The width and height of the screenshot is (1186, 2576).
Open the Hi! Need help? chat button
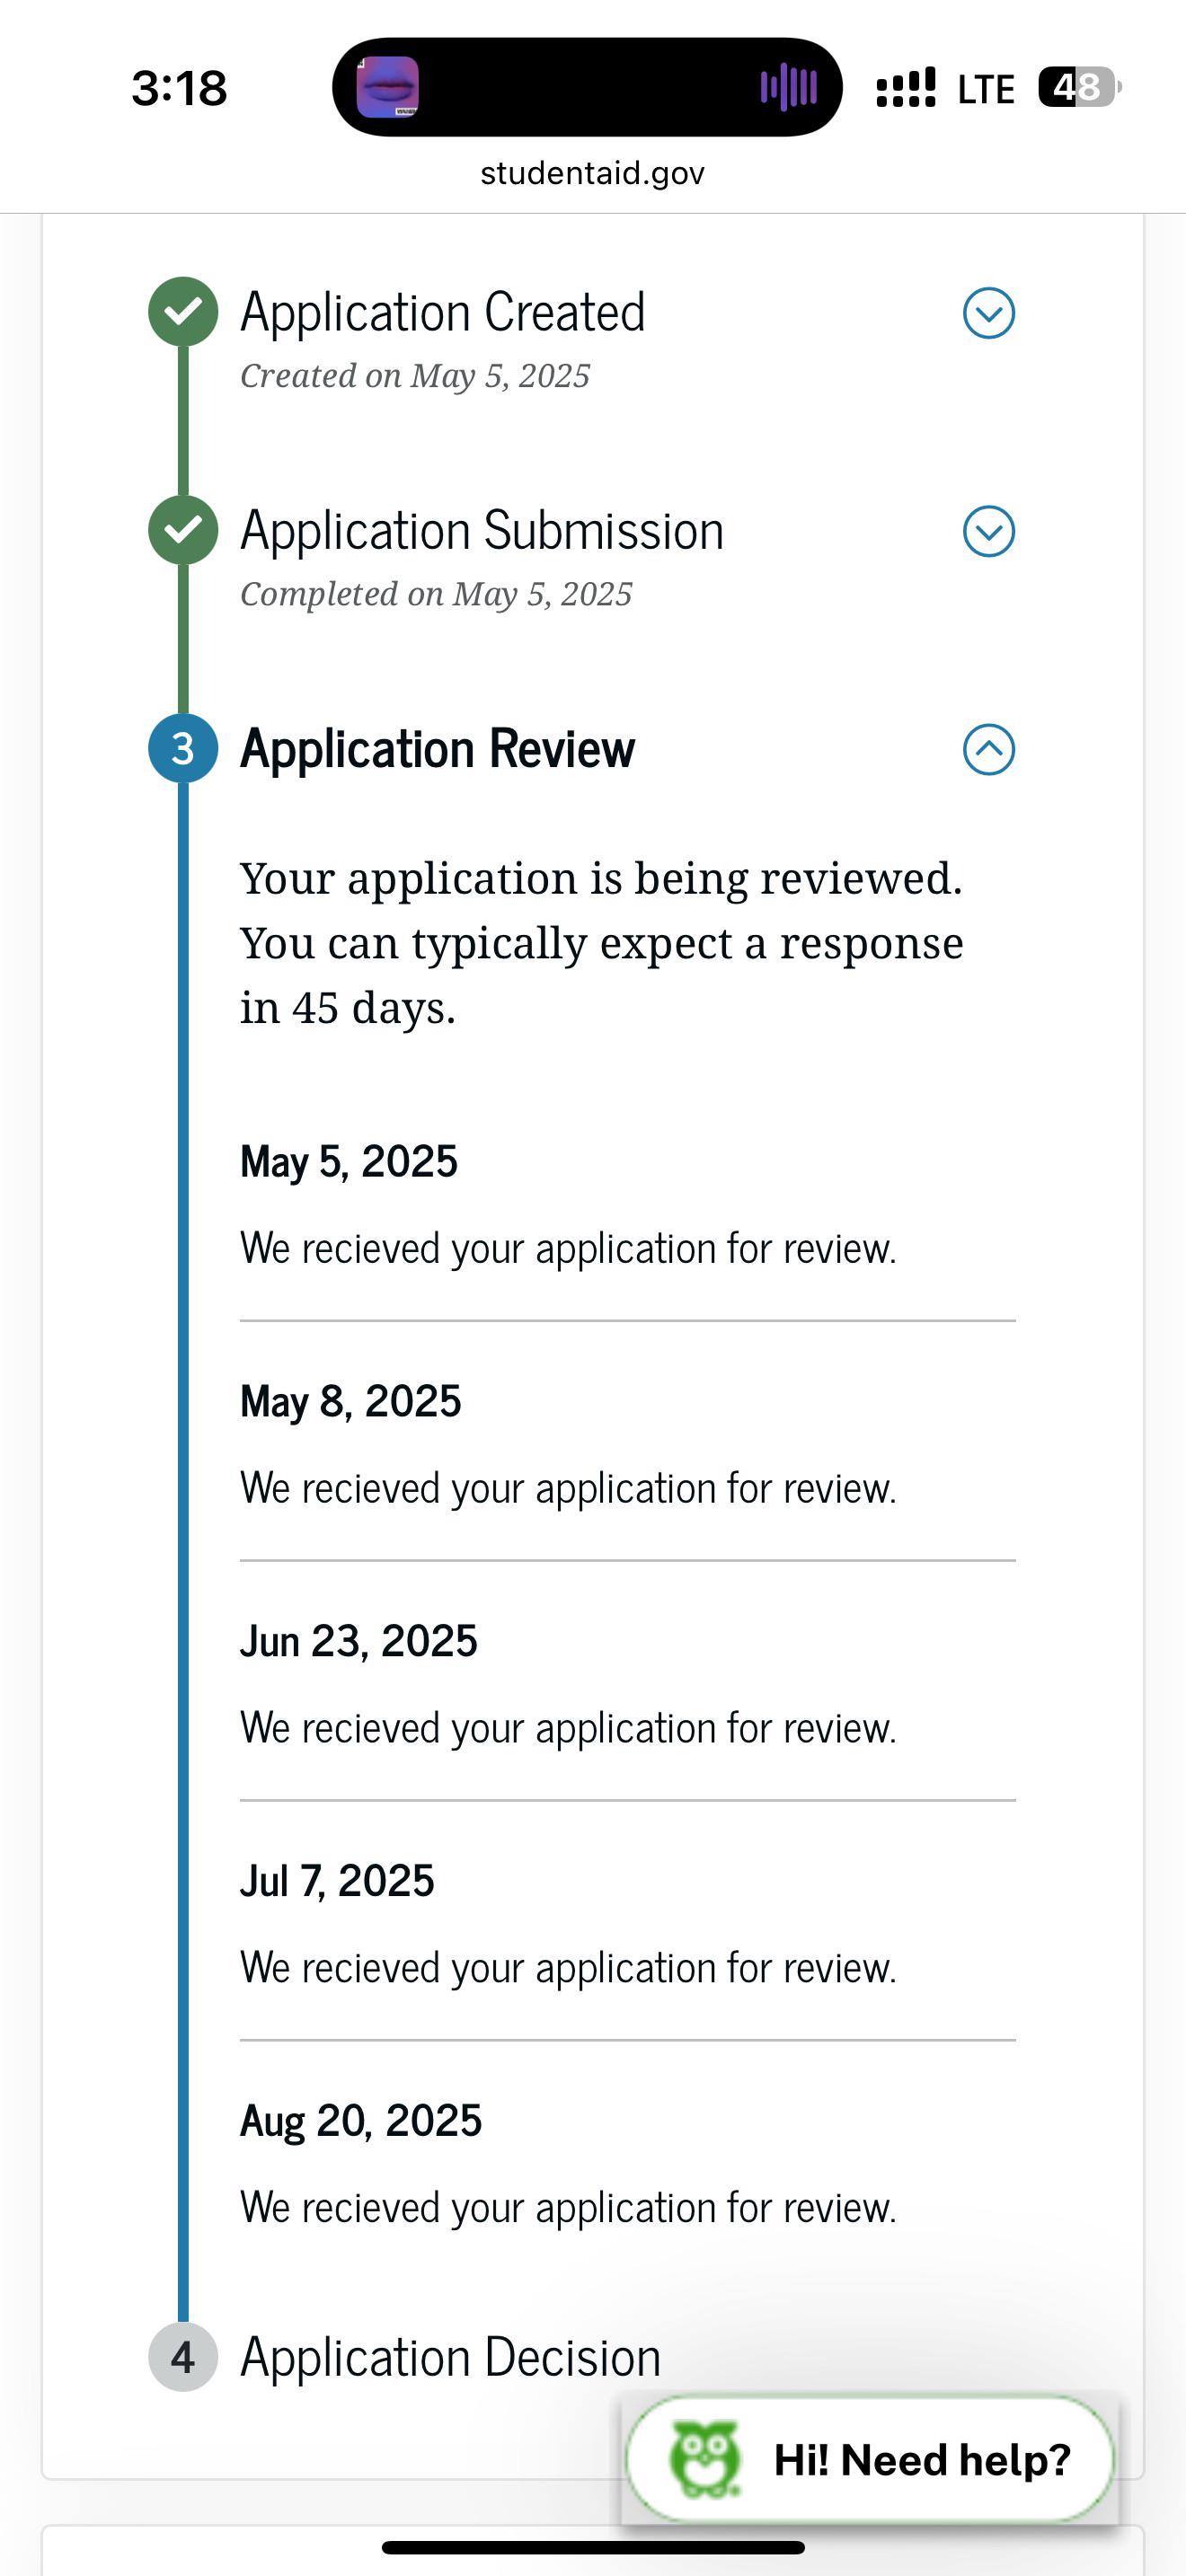pyautogui.click(x=869, y=2459)
